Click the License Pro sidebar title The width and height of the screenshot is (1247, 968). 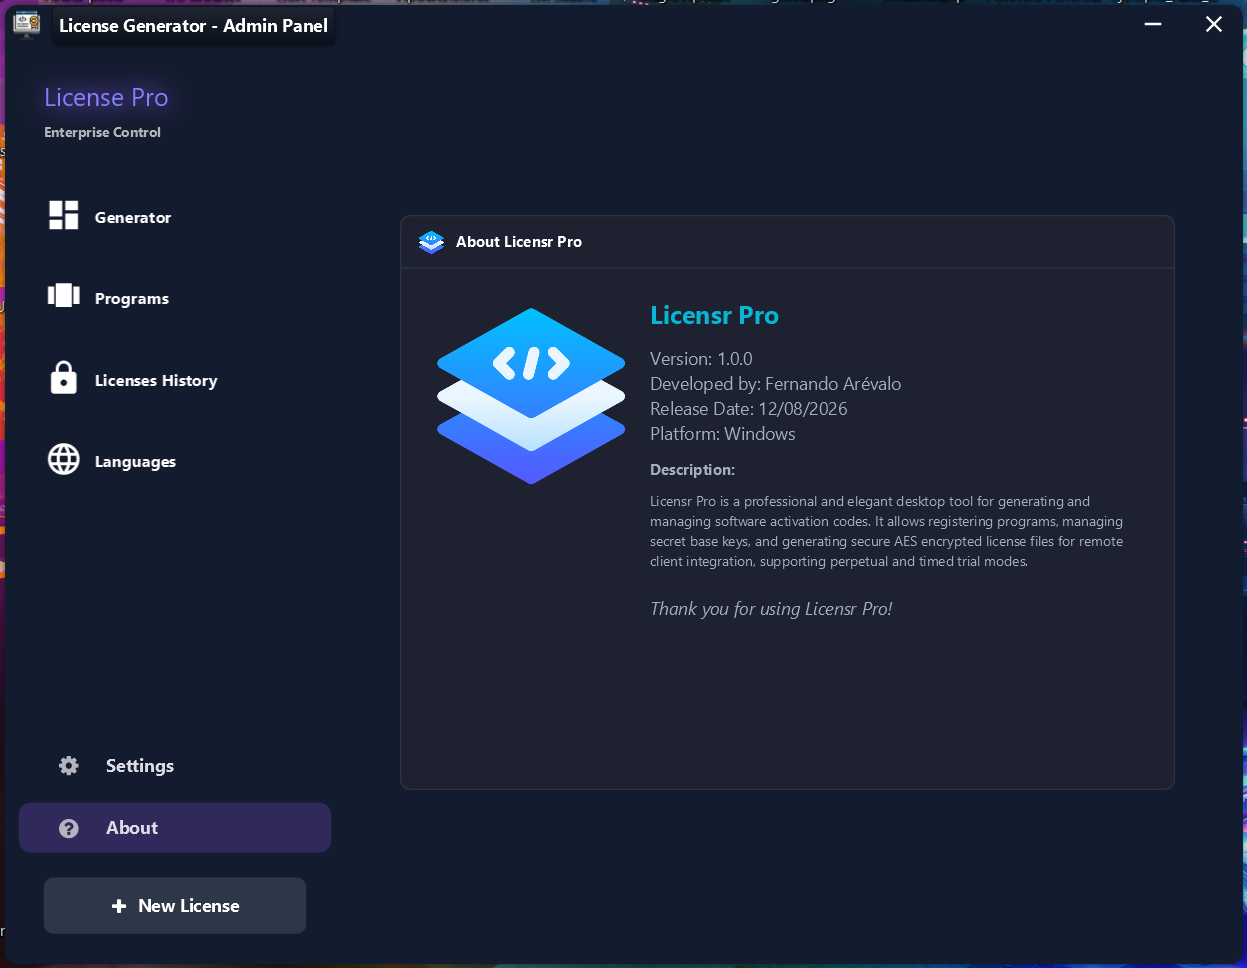point(106,97)
